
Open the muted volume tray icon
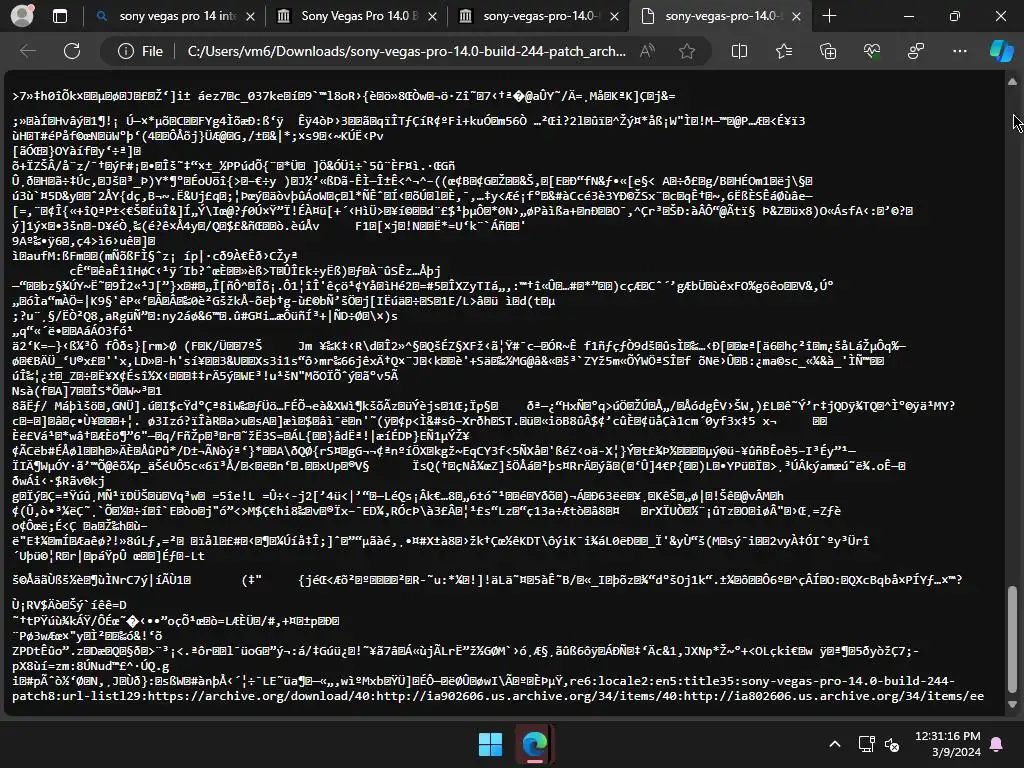click(892, 744)
